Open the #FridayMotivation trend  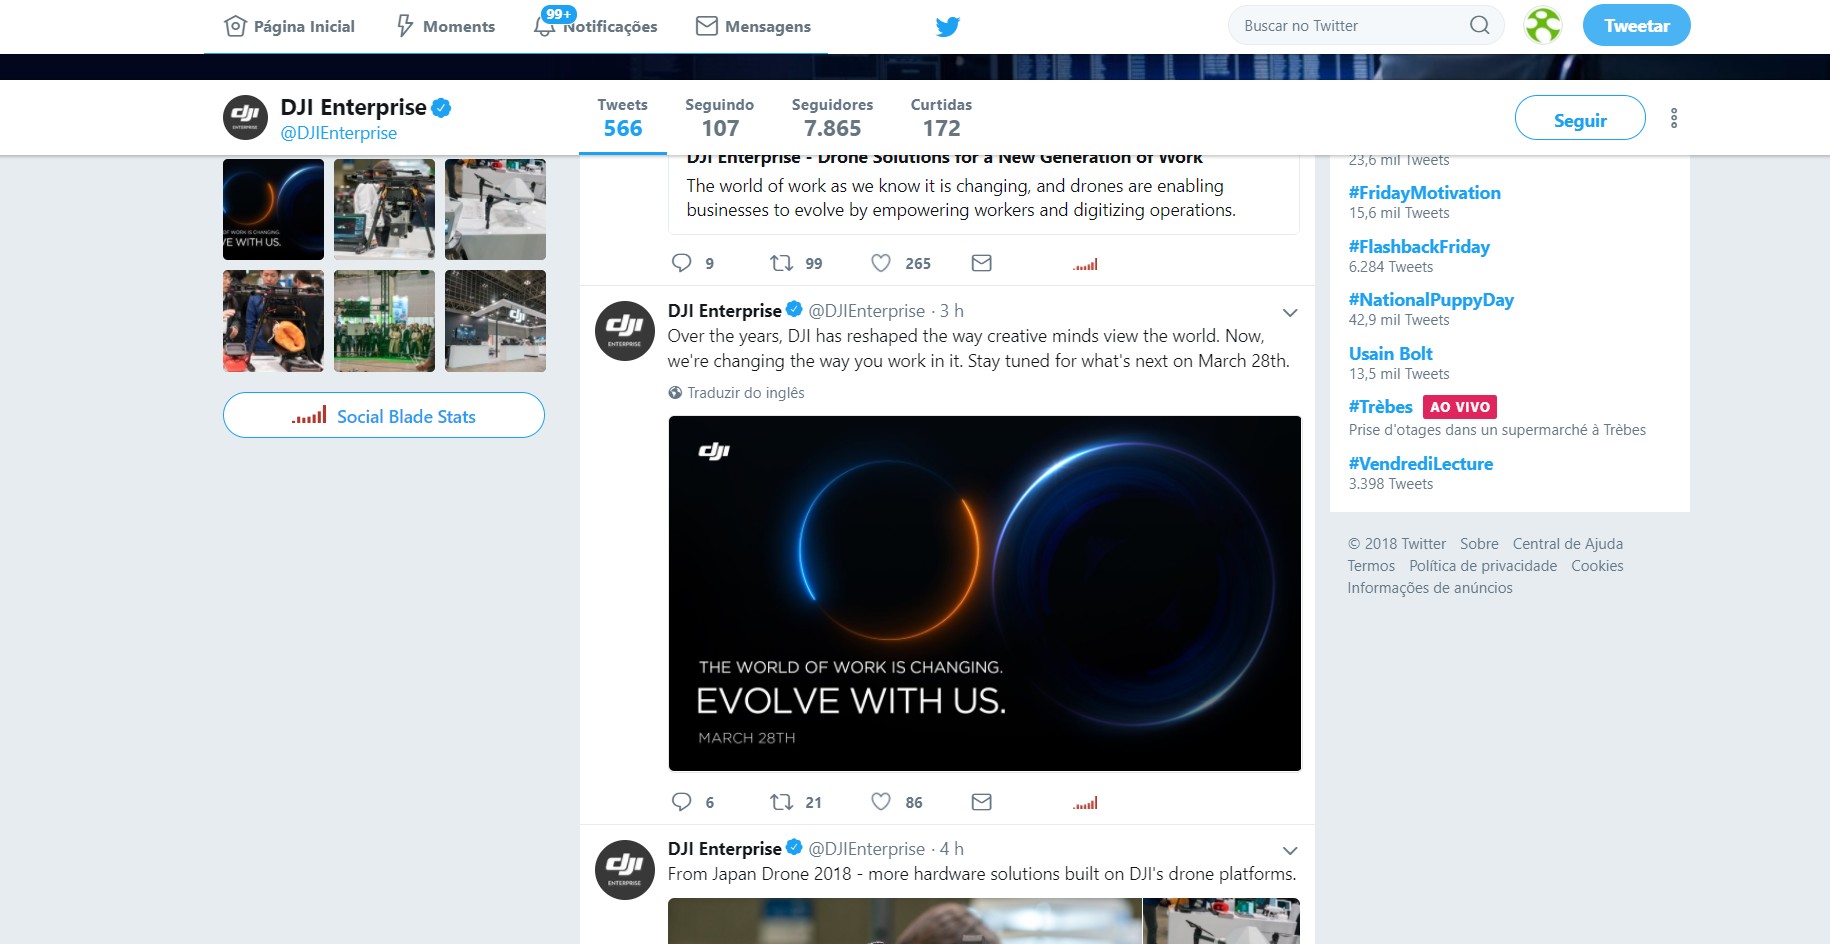(1424, 193)
